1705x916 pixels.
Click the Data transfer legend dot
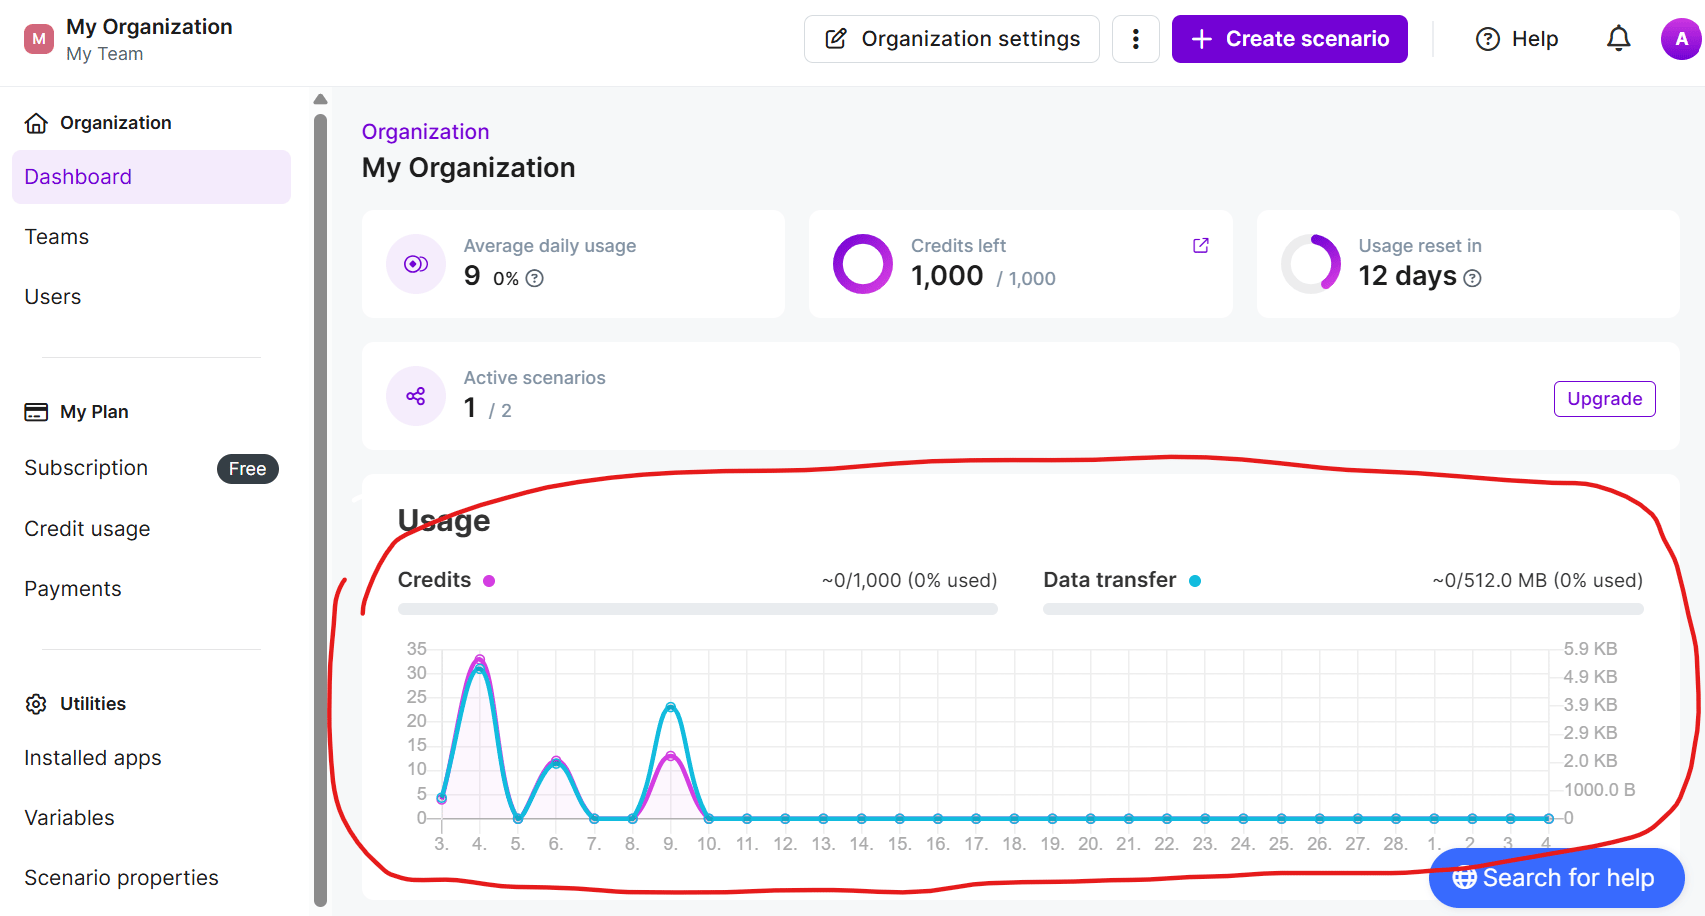coord(1195,581)
